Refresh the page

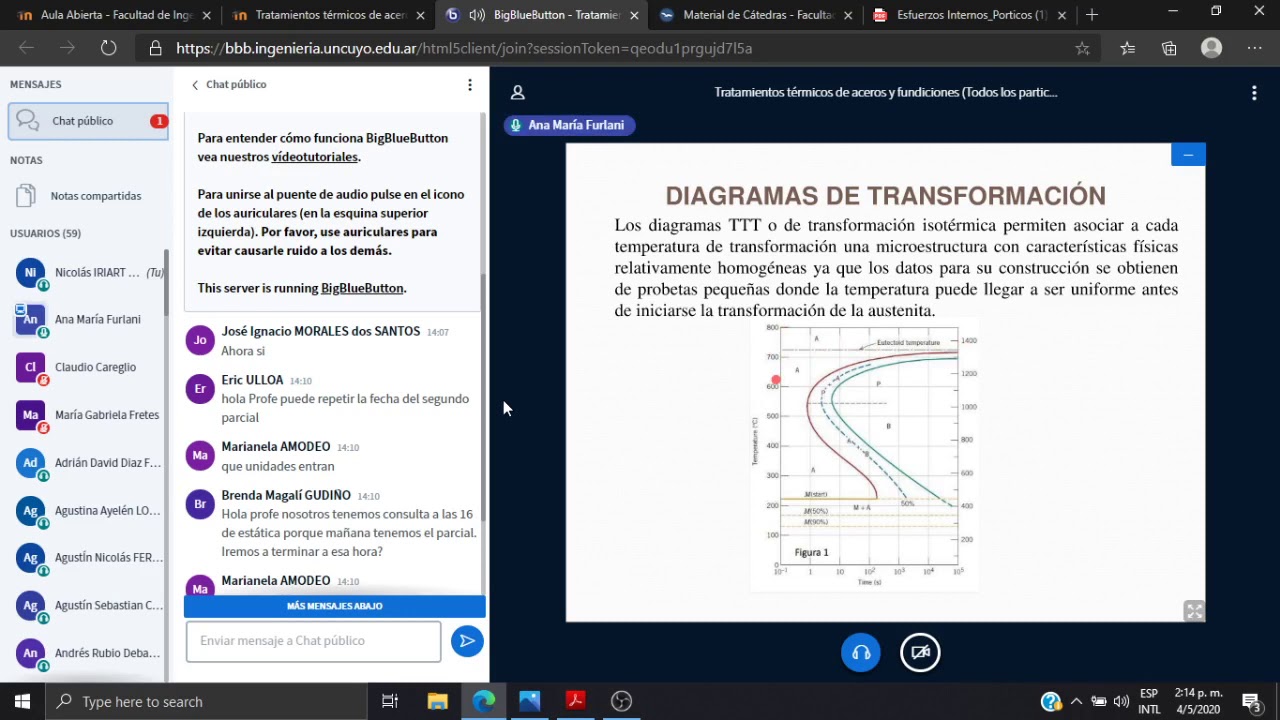point(108,48)
